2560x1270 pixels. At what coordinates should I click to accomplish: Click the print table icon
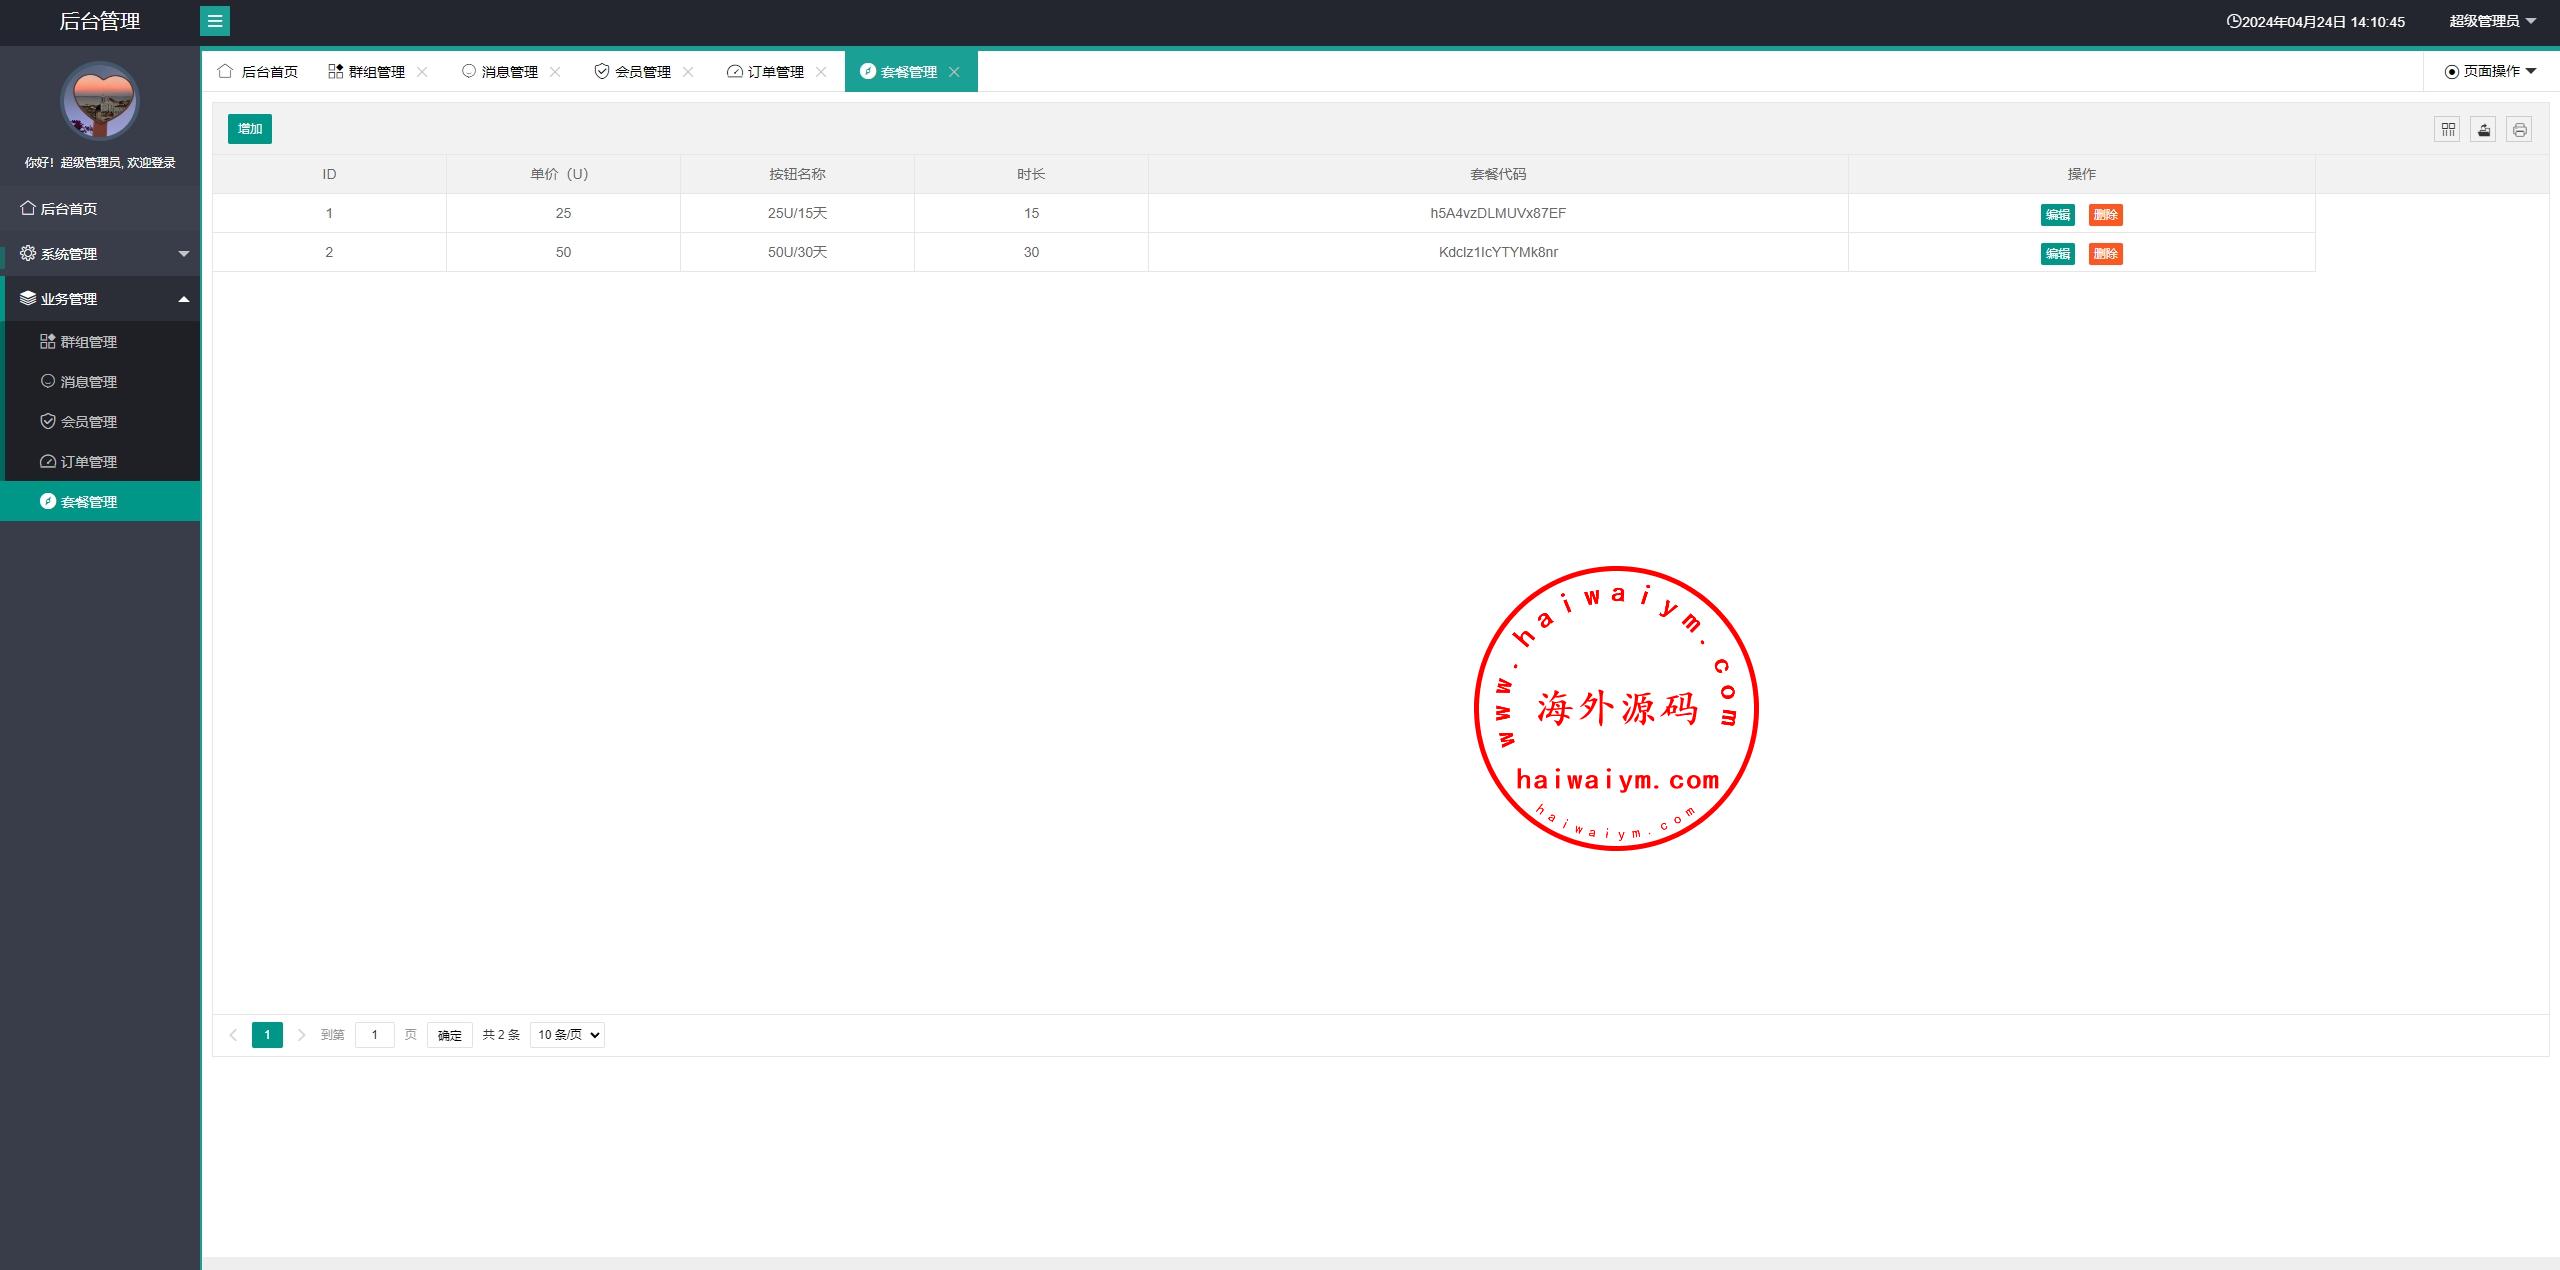tap(2519, 129)
